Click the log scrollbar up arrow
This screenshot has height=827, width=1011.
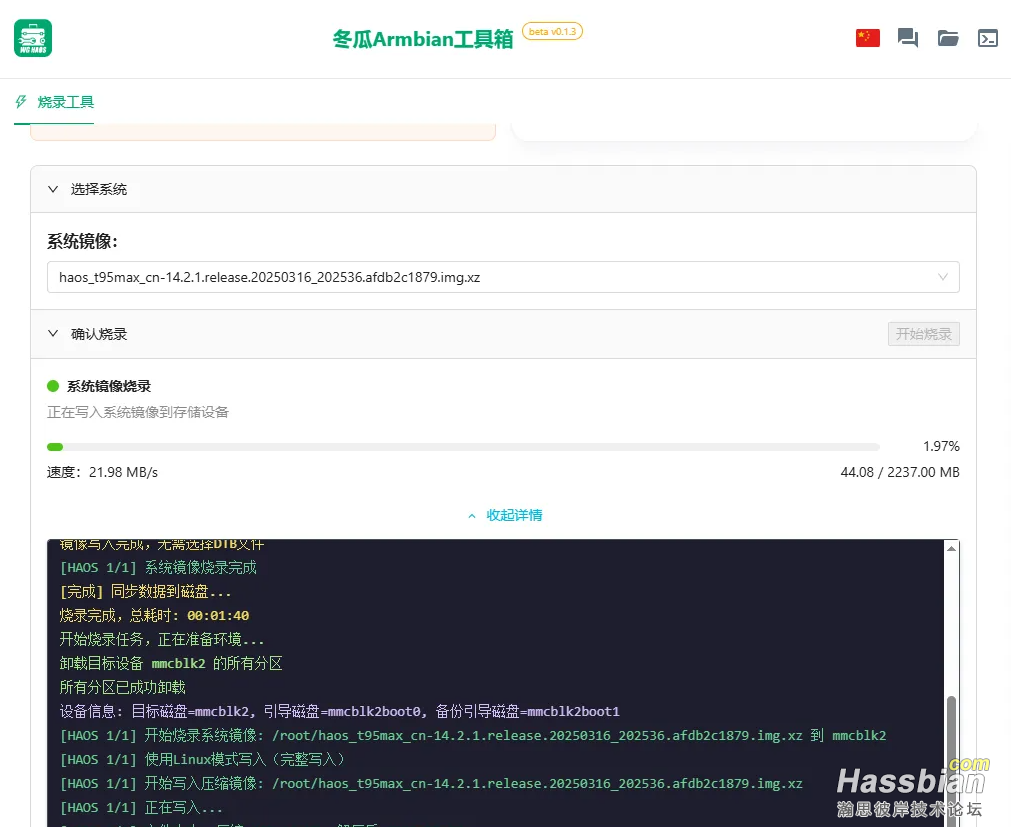951,548
